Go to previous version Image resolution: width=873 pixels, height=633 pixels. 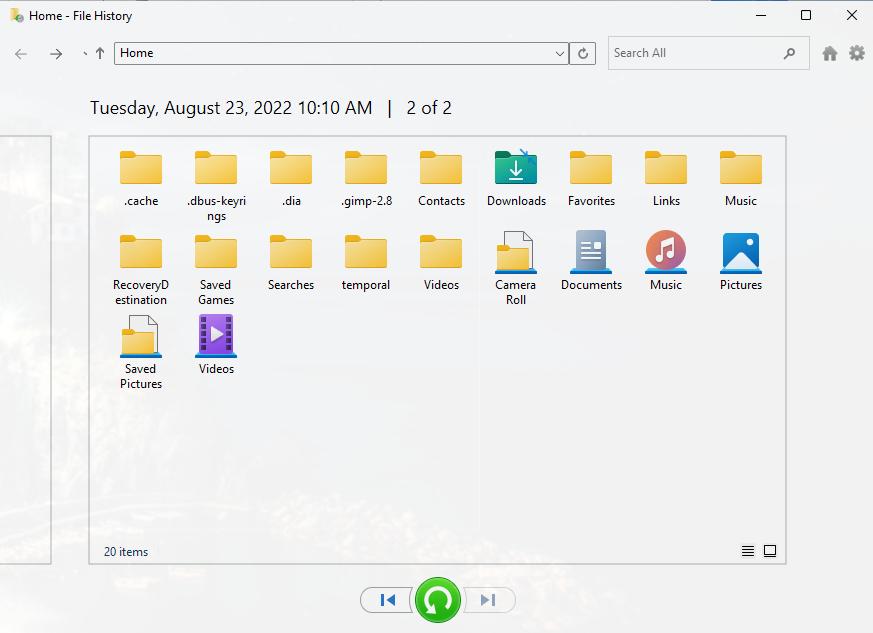388,600
